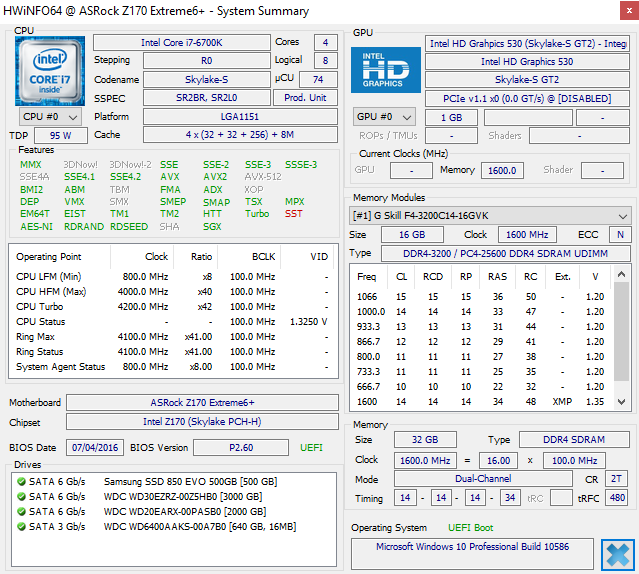Screen dimensions: 639x574
Task: Click the module Size 16 GB field
Action: [412, 235]
